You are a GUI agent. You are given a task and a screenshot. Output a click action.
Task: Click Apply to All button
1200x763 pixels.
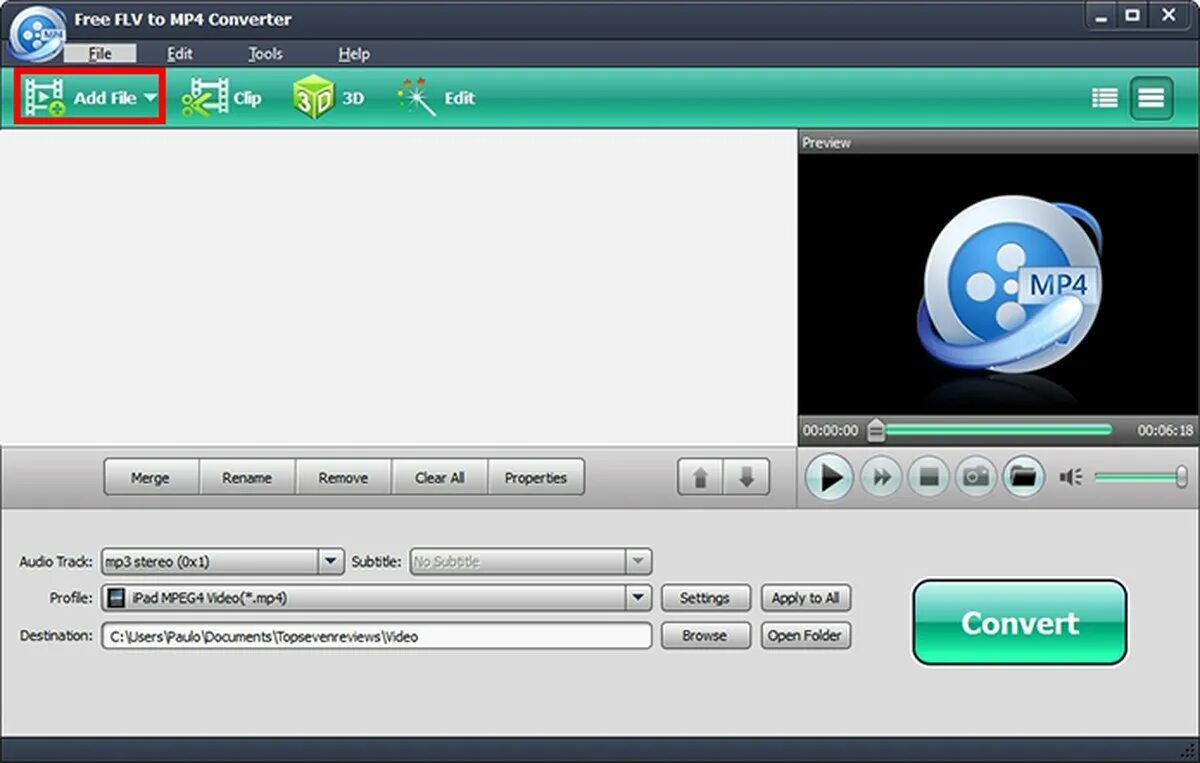tap(806, 598)
